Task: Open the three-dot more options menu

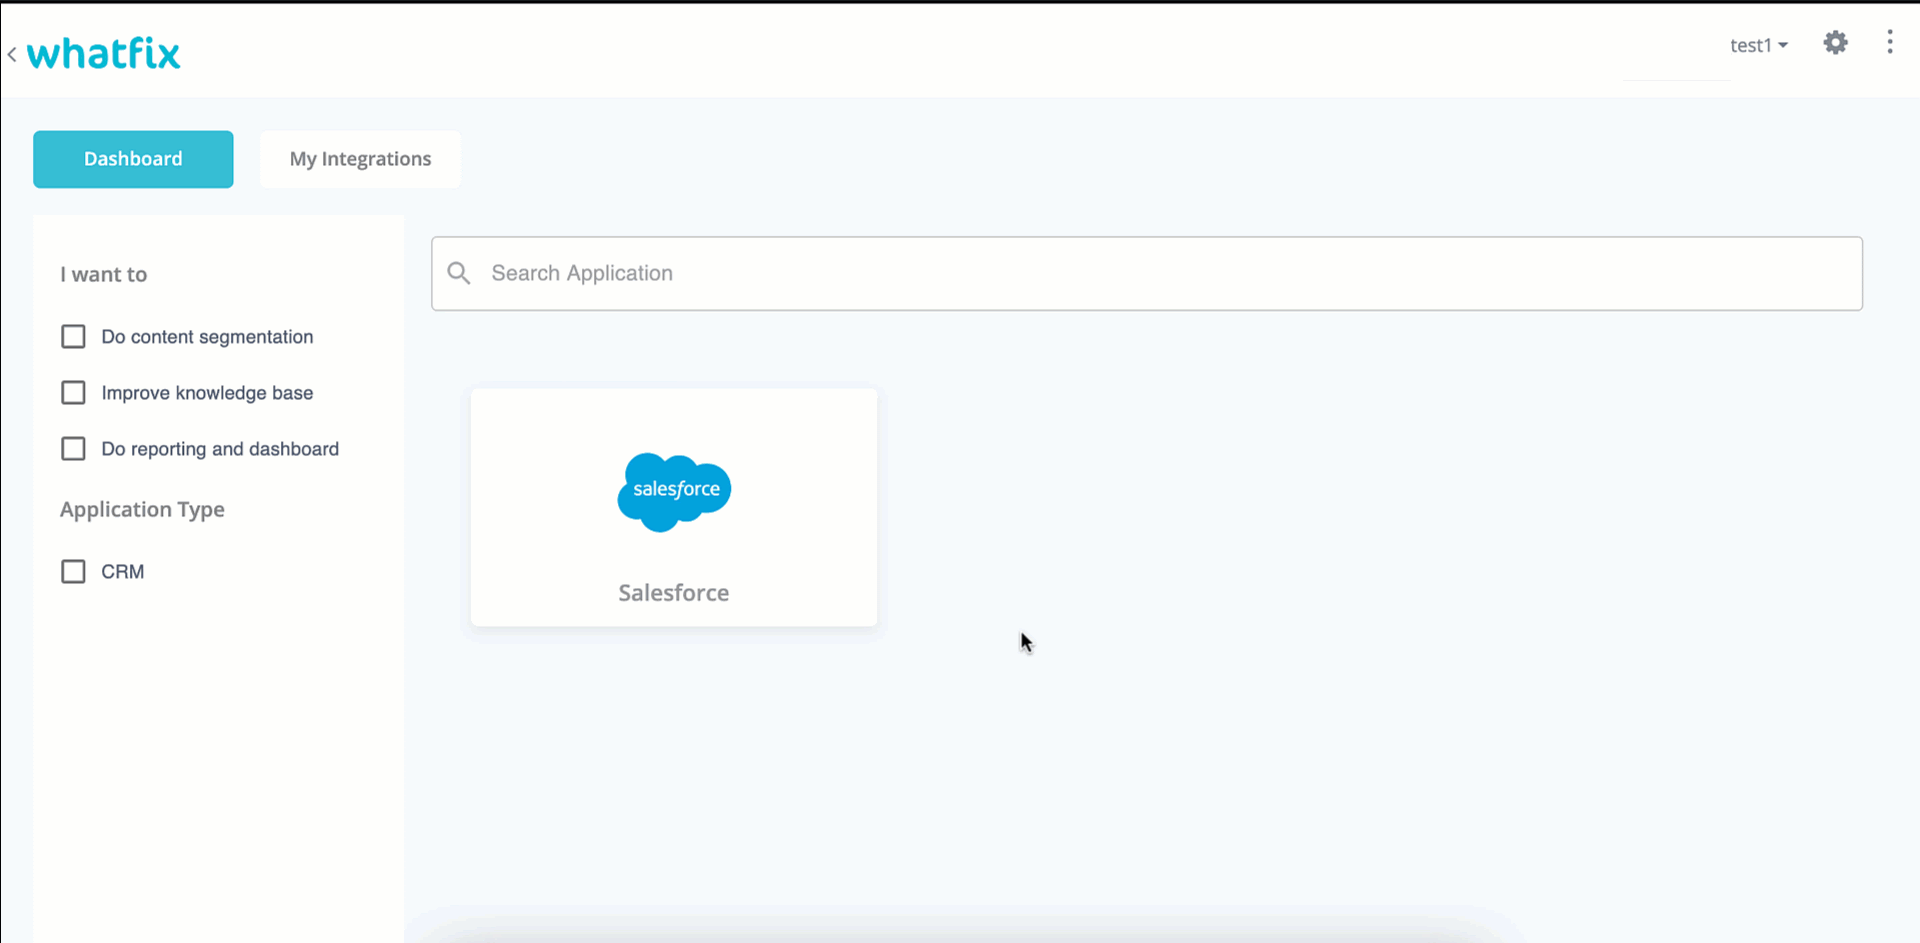Action: coord(1889,42)
